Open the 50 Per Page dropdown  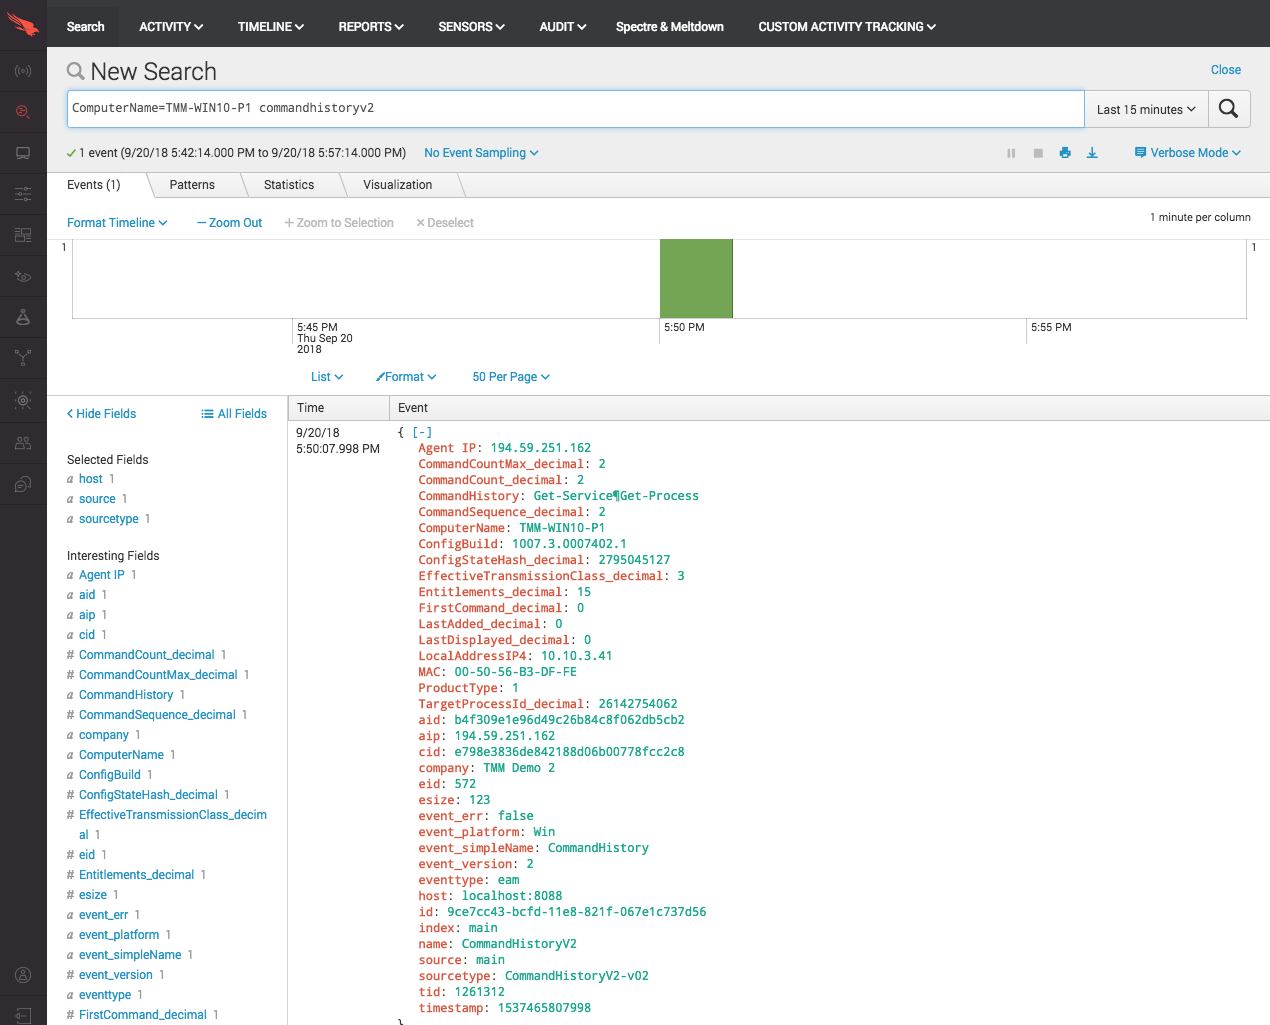click(511, 377)
